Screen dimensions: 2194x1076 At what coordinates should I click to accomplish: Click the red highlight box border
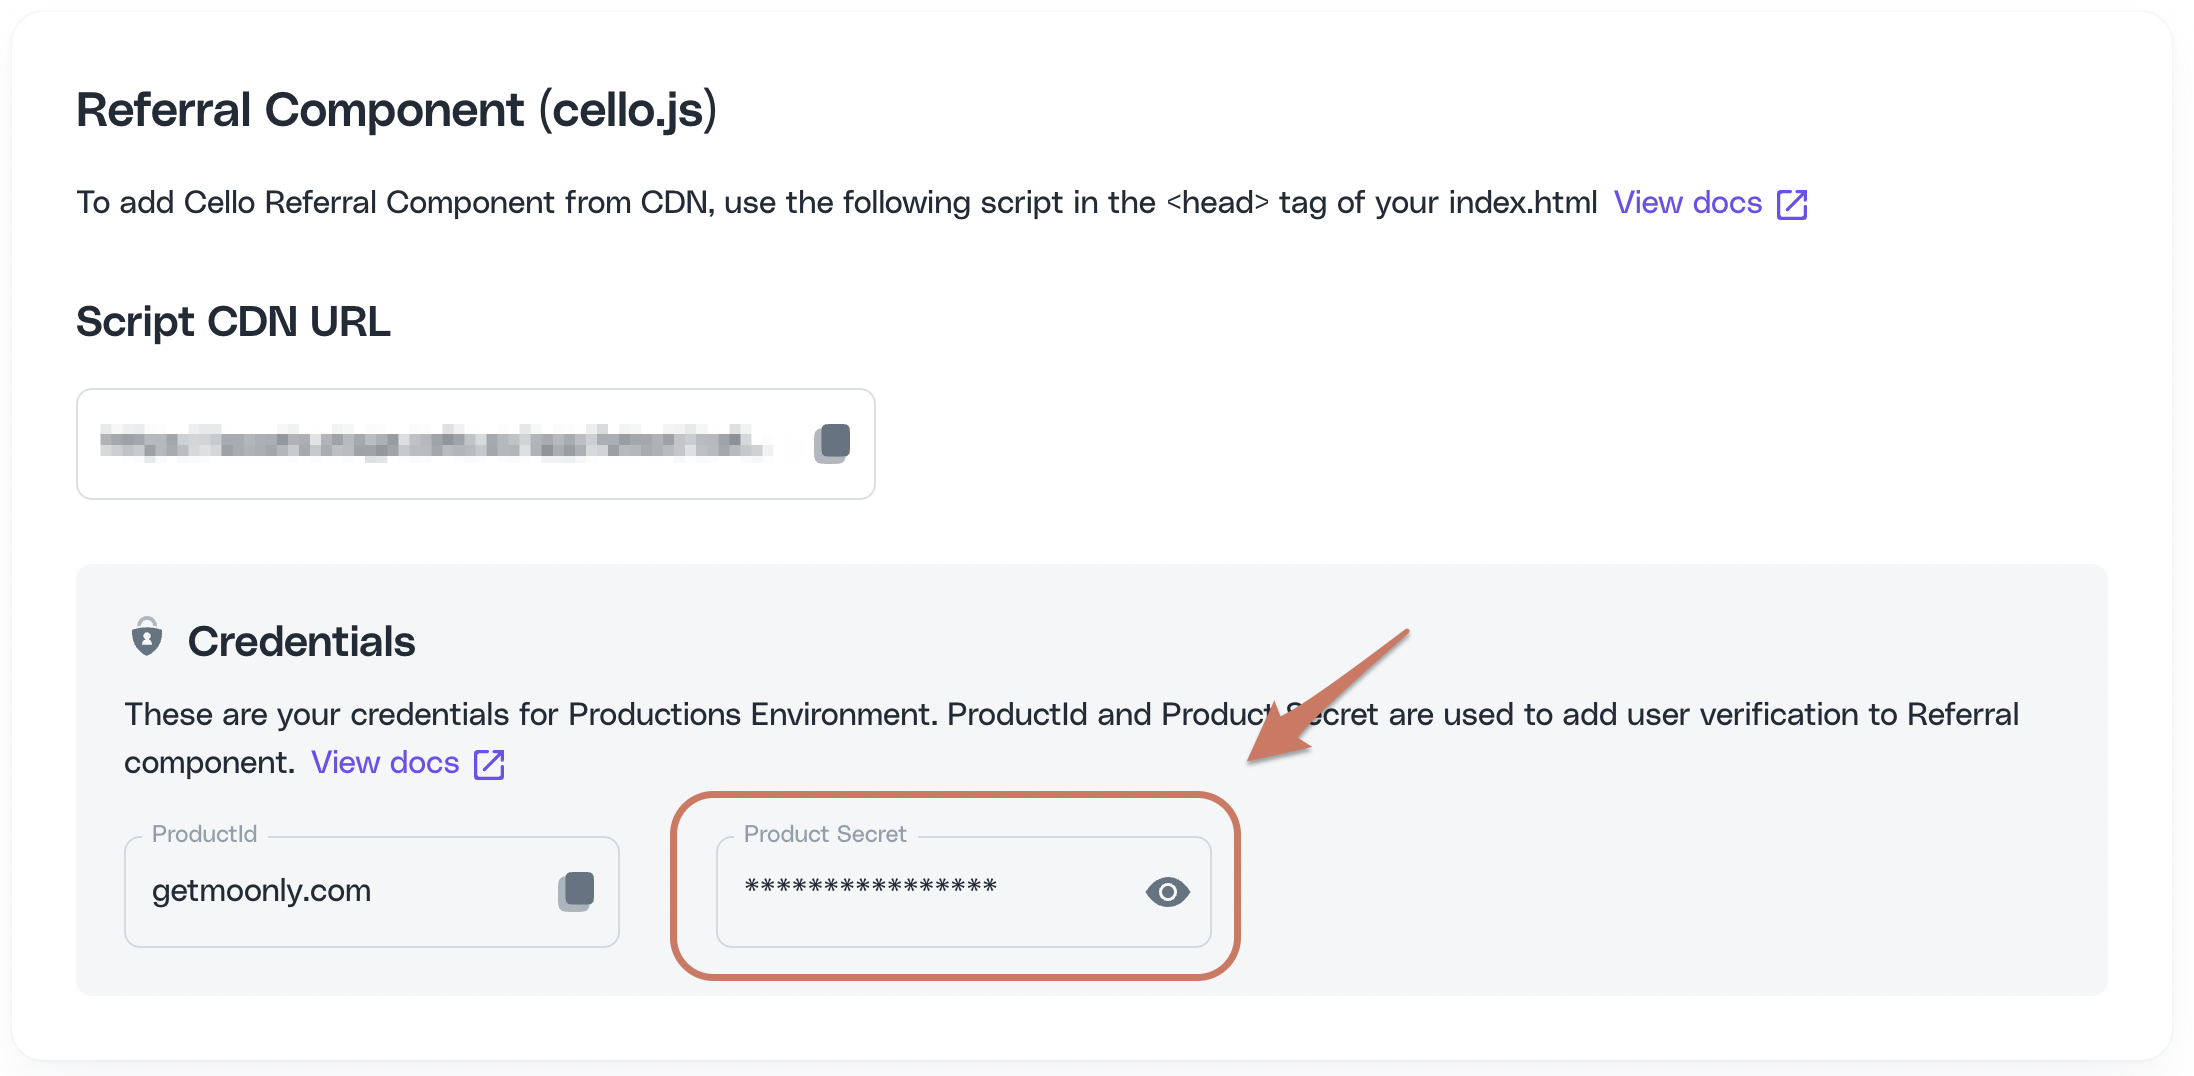click(955, 795)
